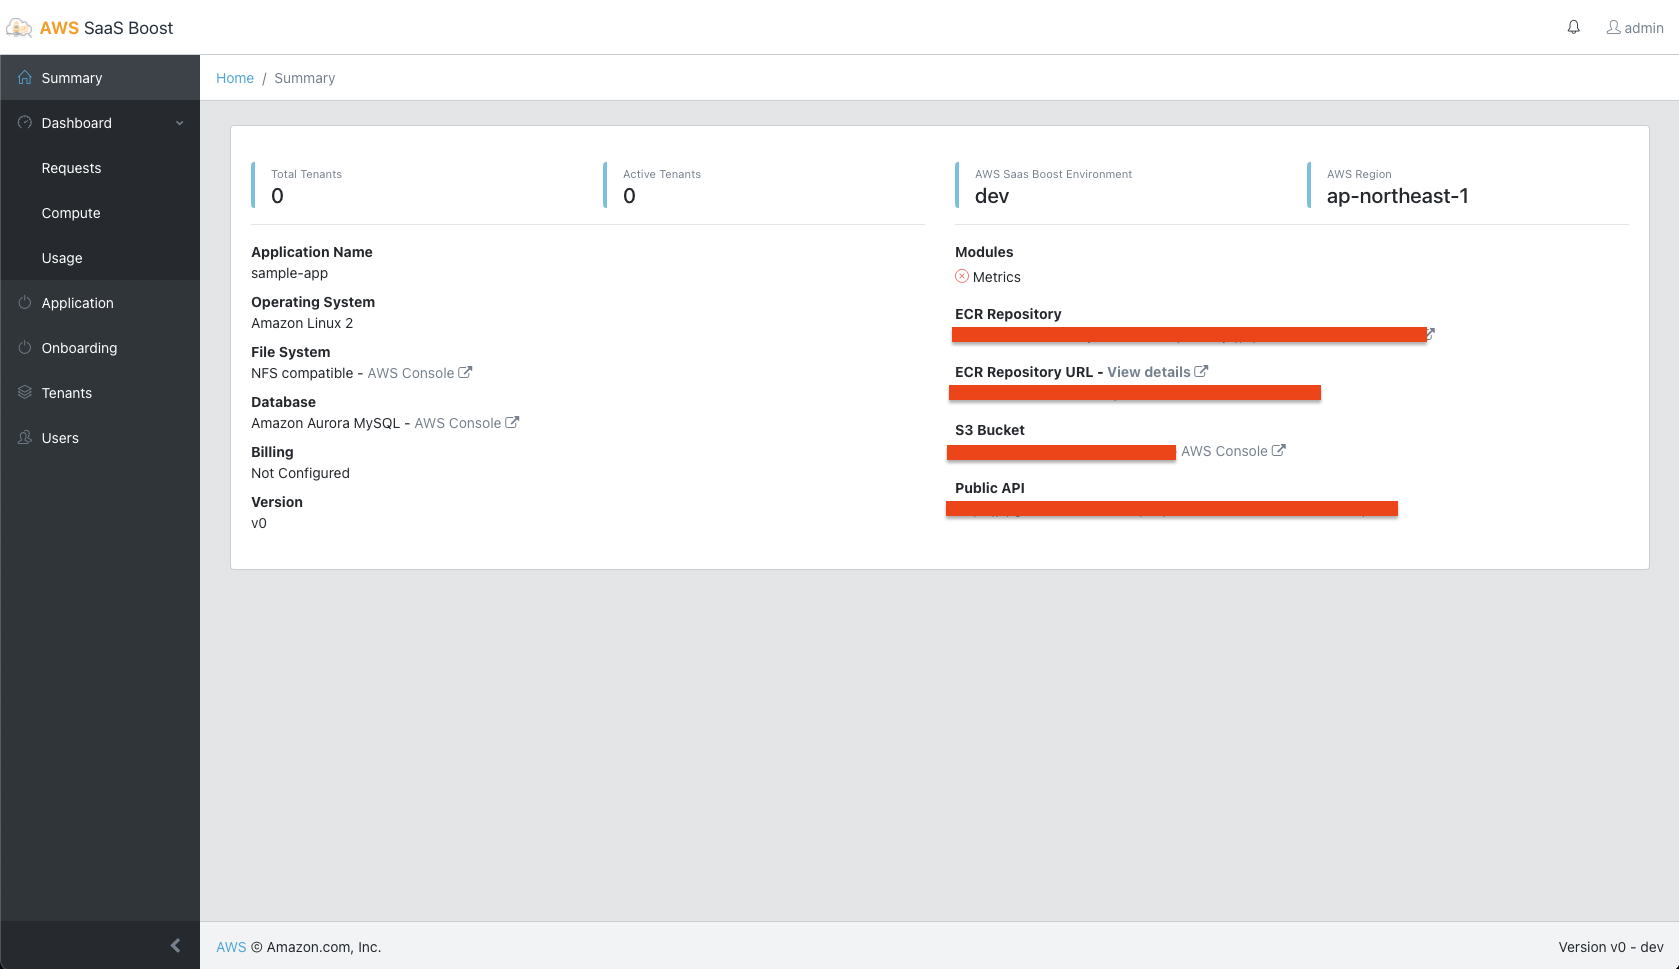Click Total Tenants count
The image size is (1679, 969).
pyautogui.click(x=278, y=196)
